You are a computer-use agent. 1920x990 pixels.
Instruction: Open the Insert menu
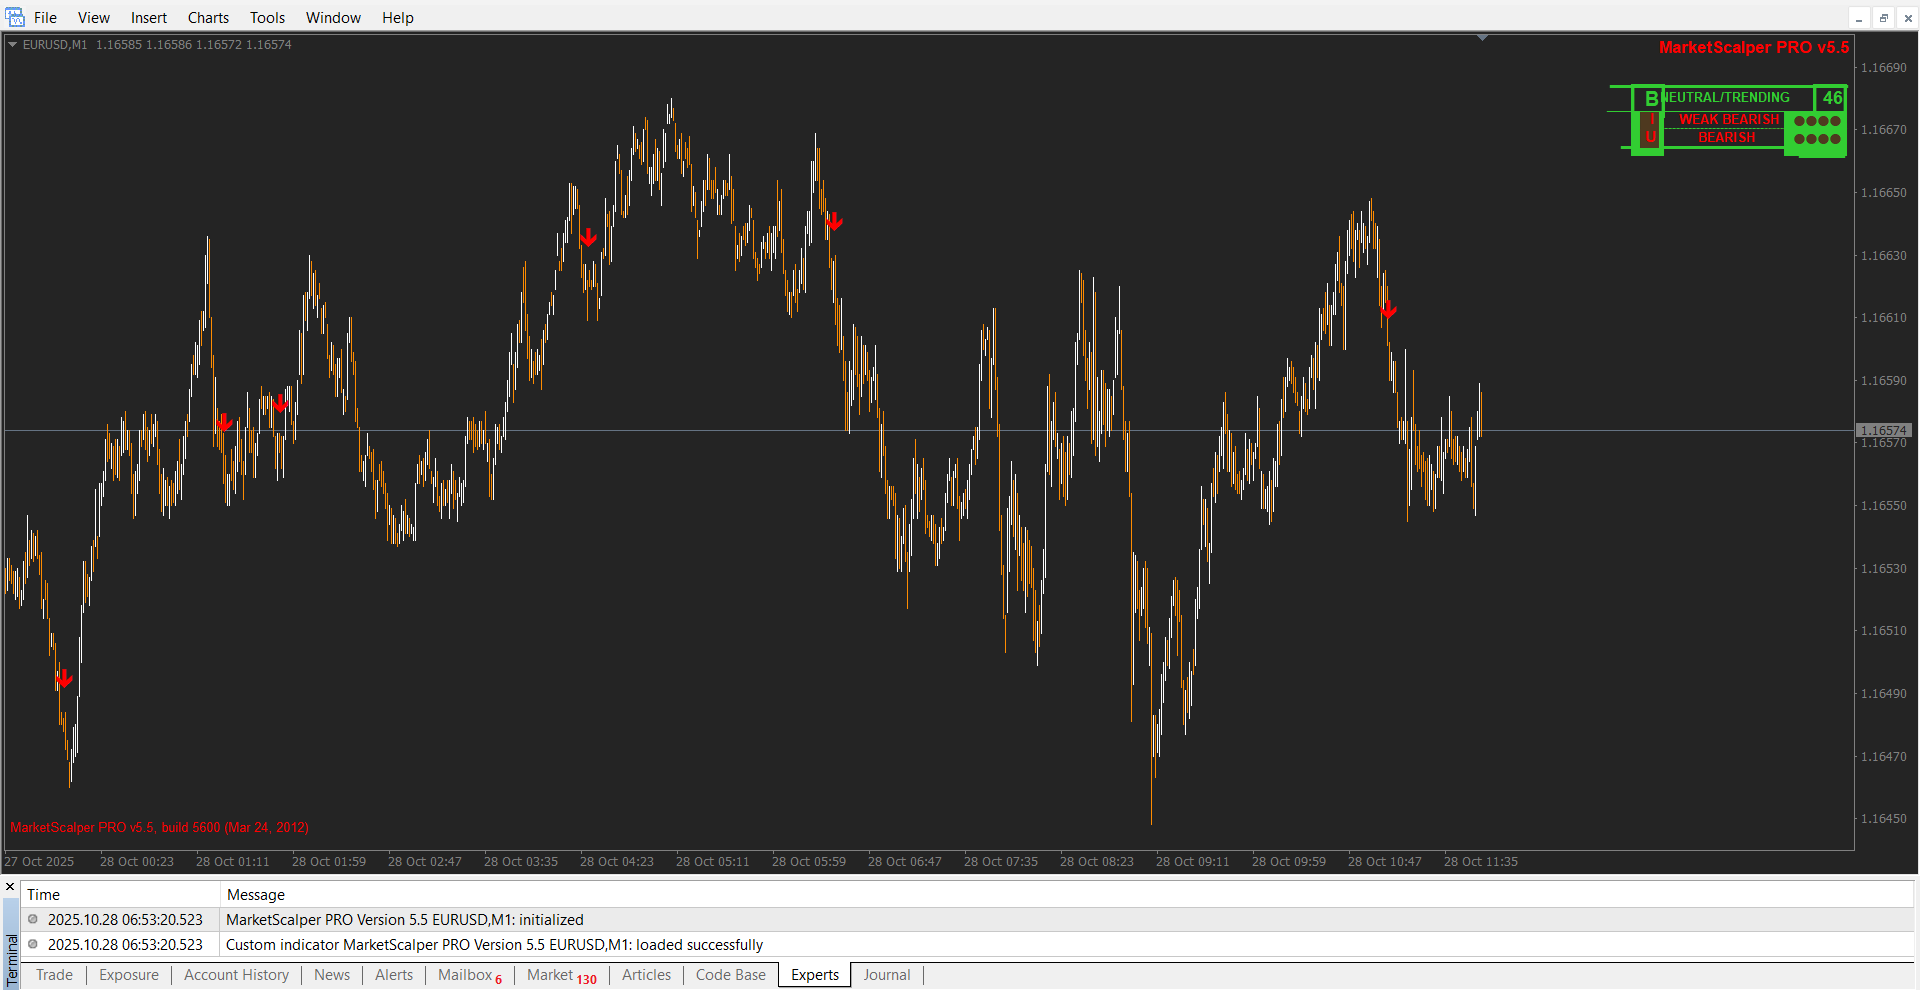pos(149,17)
